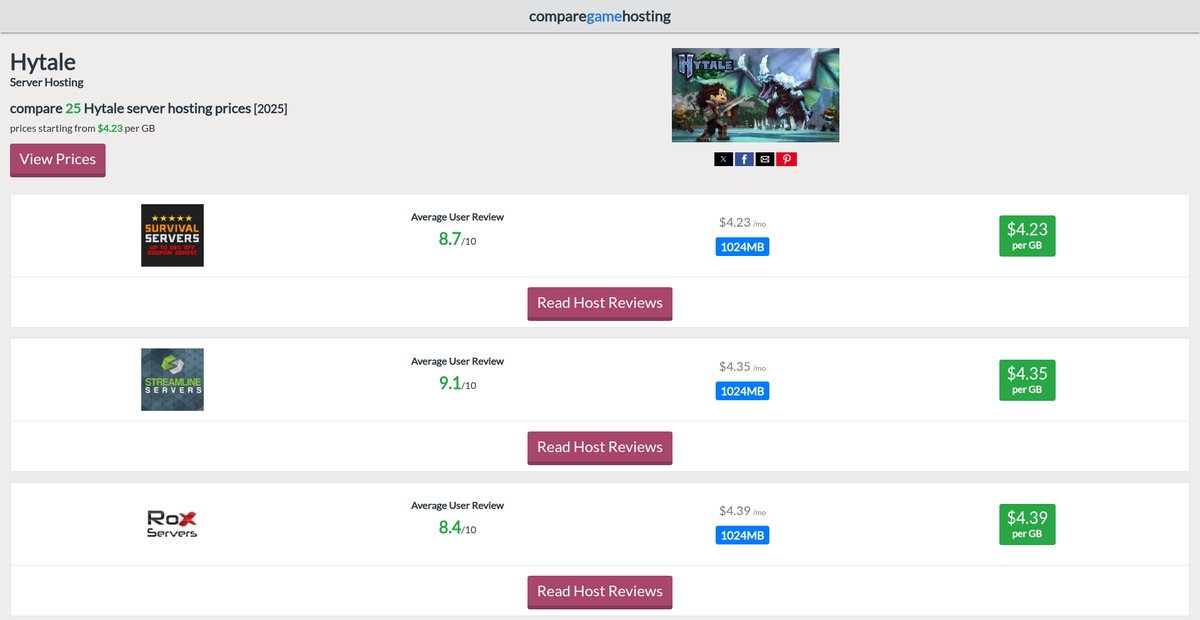Click 1024MB badge in Rox Servers row
The height and width of the screenshot is (620, 1200).
pyautogui.click(x=742, y=535)
